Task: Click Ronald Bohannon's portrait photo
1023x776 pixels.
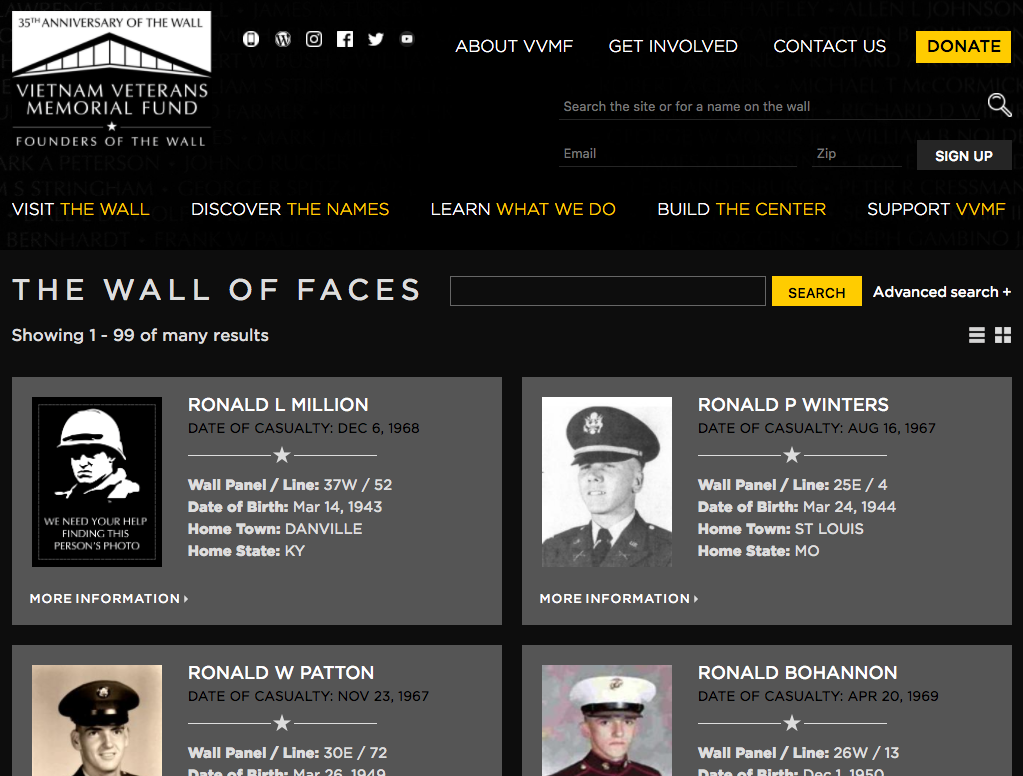Action: 607,721
